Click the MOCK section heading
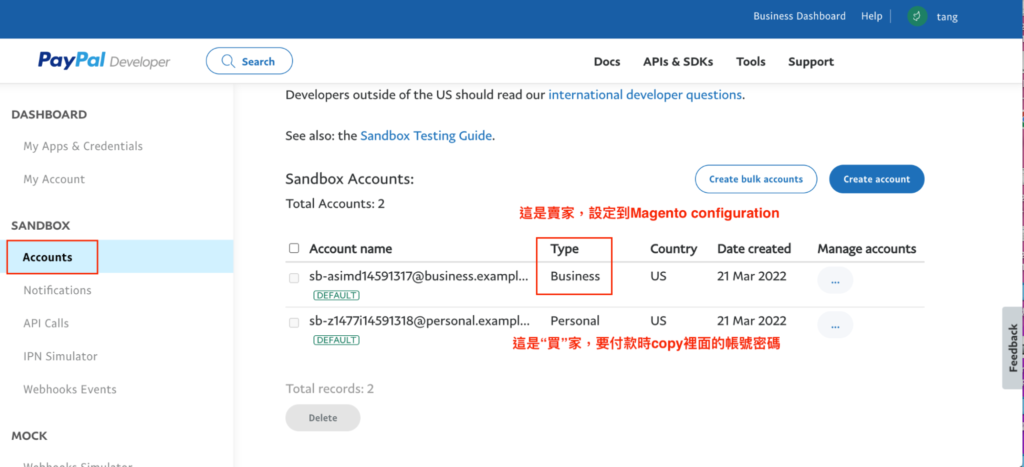1024x467 pixels. (29, 436)
